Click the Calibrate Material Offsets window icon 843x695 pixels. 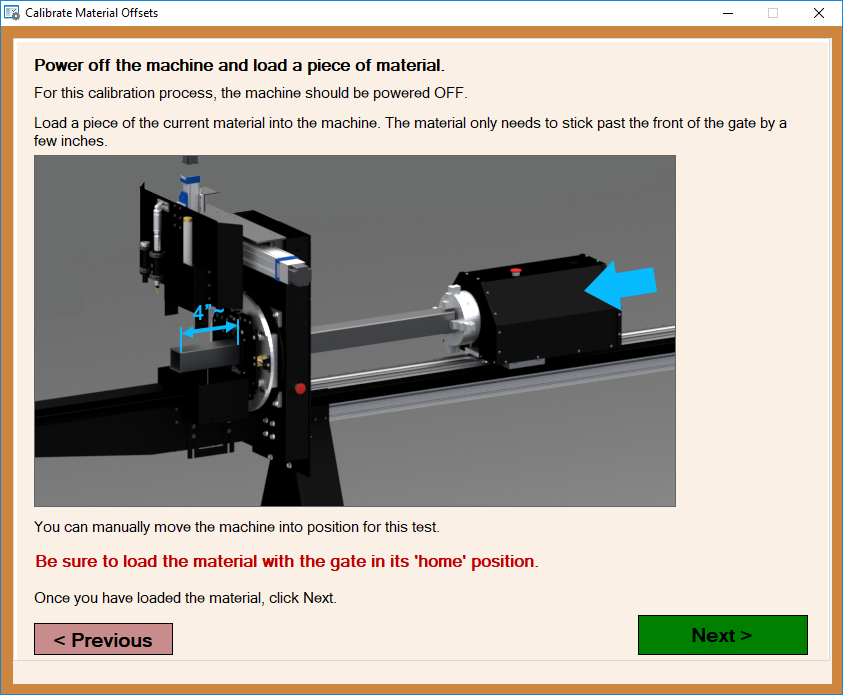[12, 13]
